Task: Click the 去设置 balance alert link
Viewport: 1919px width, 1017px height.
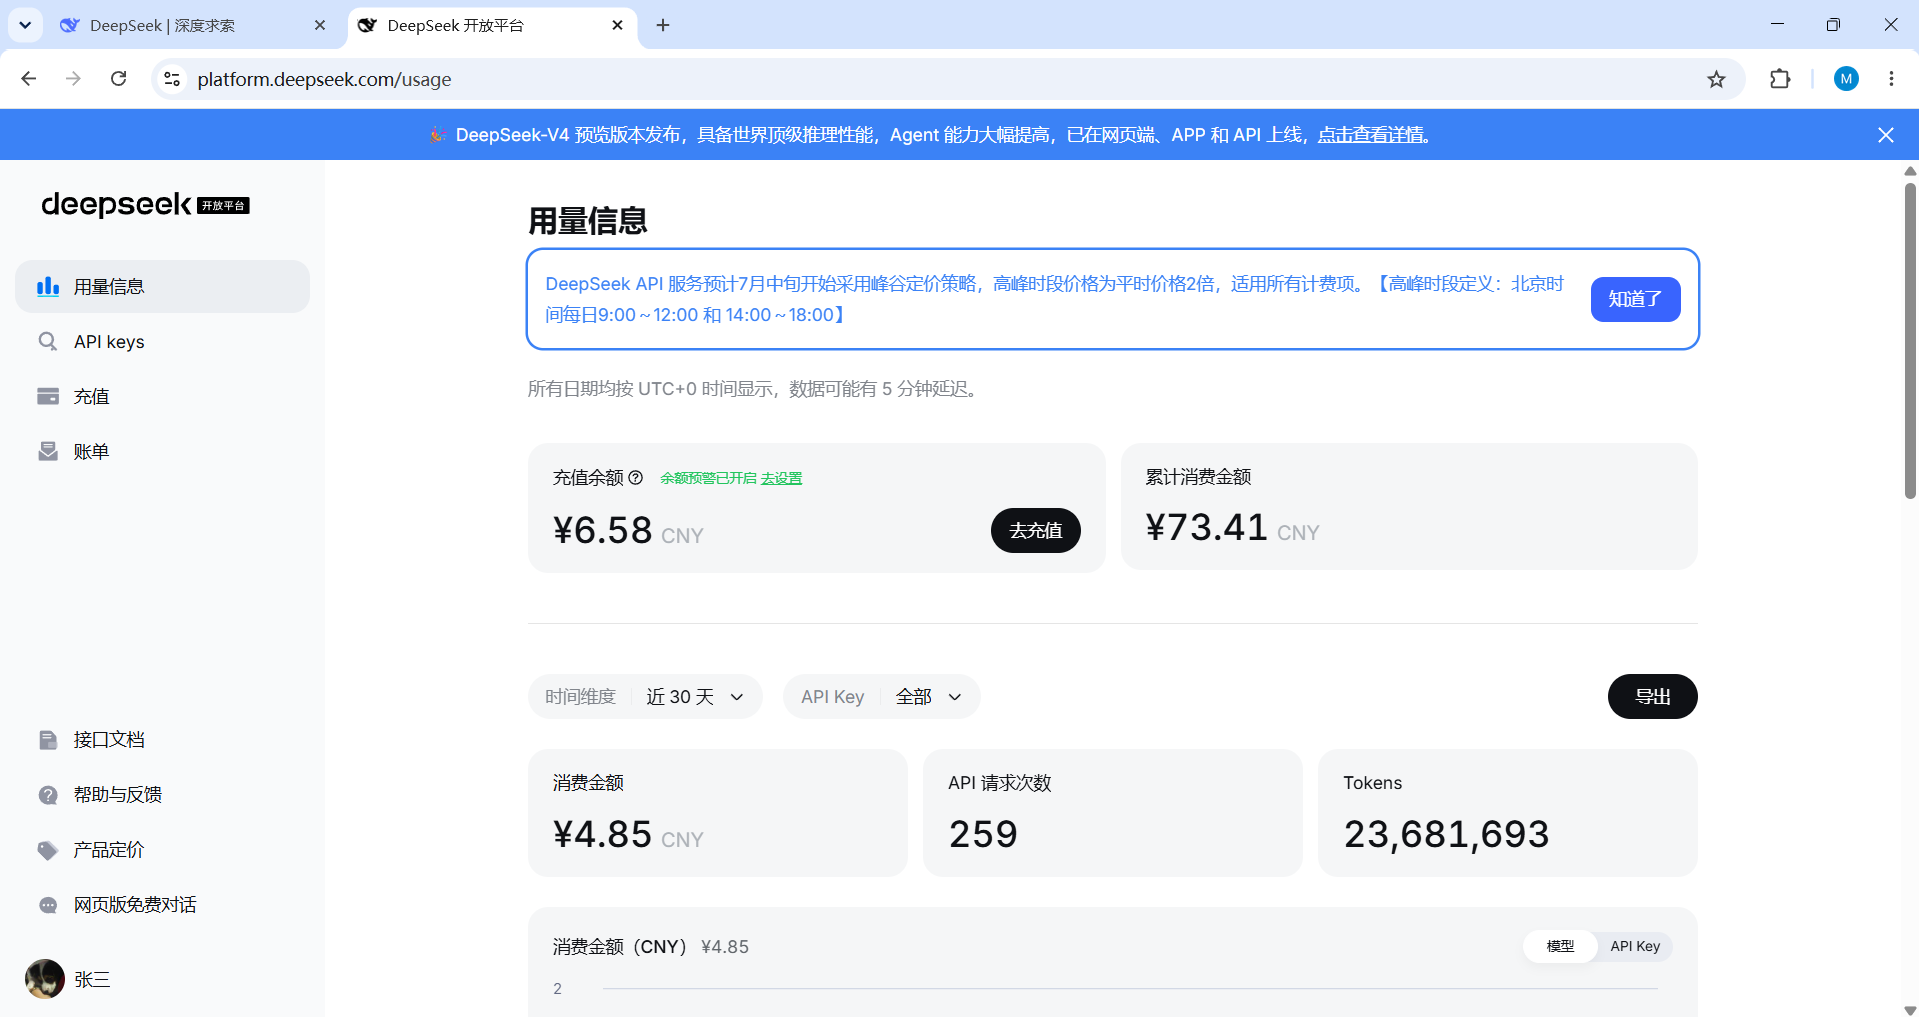Action: pos(781,479)
